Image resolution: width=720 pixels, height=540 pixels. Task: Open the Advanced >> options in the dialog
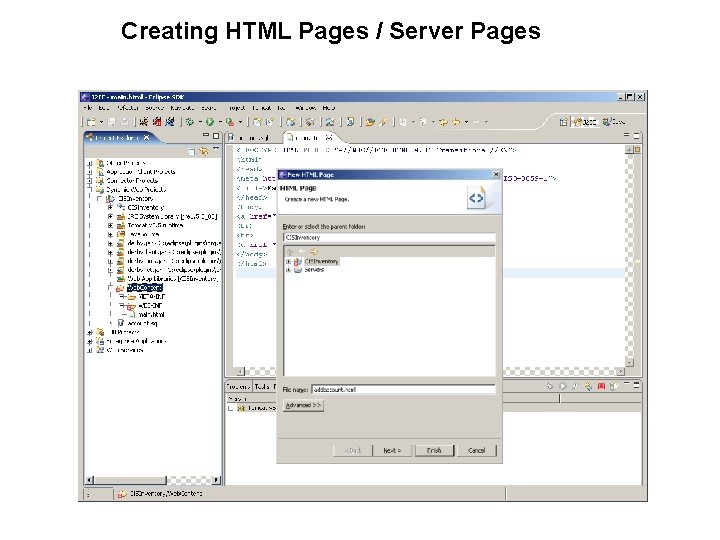click(x=303, y=405)
